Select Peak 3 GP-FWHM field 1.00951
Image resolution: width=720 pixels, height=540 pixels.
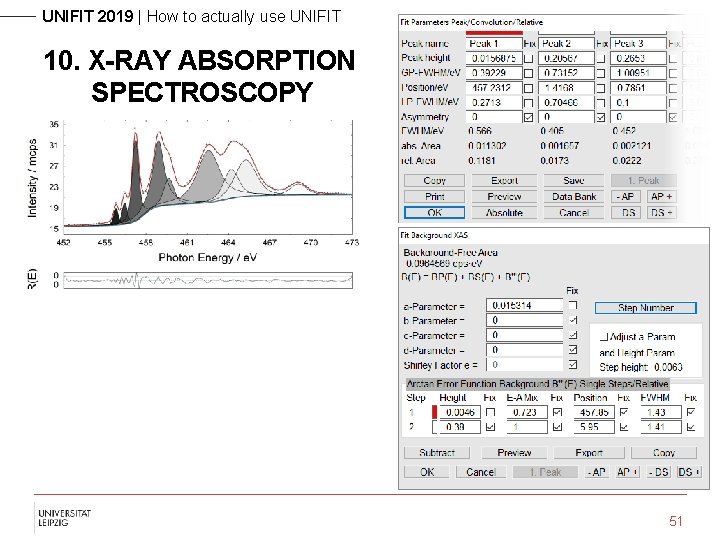(x=638, y=73)
